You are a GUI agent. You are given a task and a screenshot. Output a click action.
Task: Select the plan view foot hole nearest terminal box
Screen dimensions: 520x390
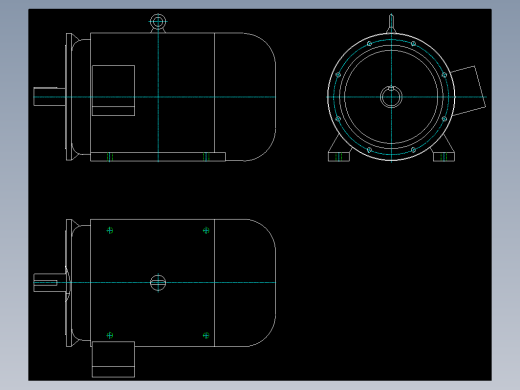click(110, 335)
